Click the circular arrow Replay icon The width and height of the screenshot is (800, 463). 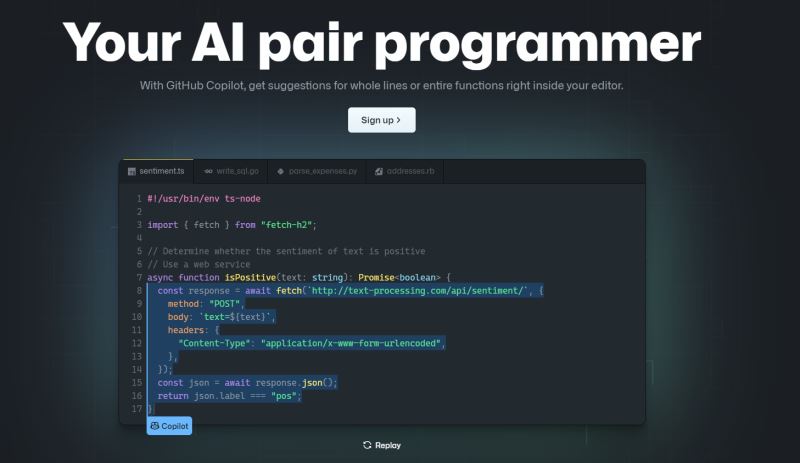pyautogui.click(x=367, y=445)
